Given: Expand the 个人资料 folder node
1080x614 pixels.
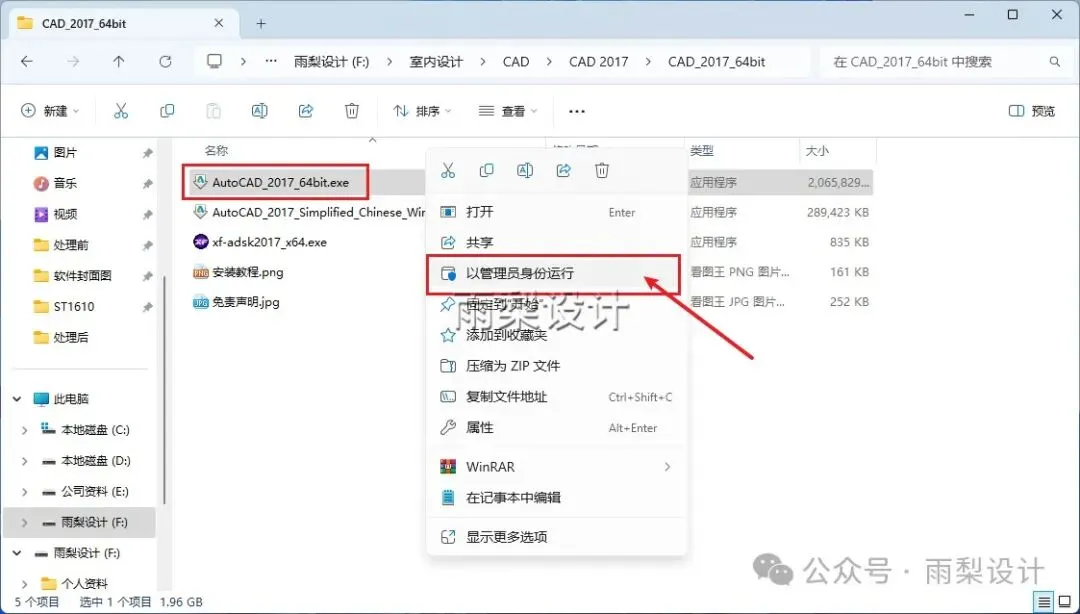Looking at the screenshot, I should (x=25, y=584).
